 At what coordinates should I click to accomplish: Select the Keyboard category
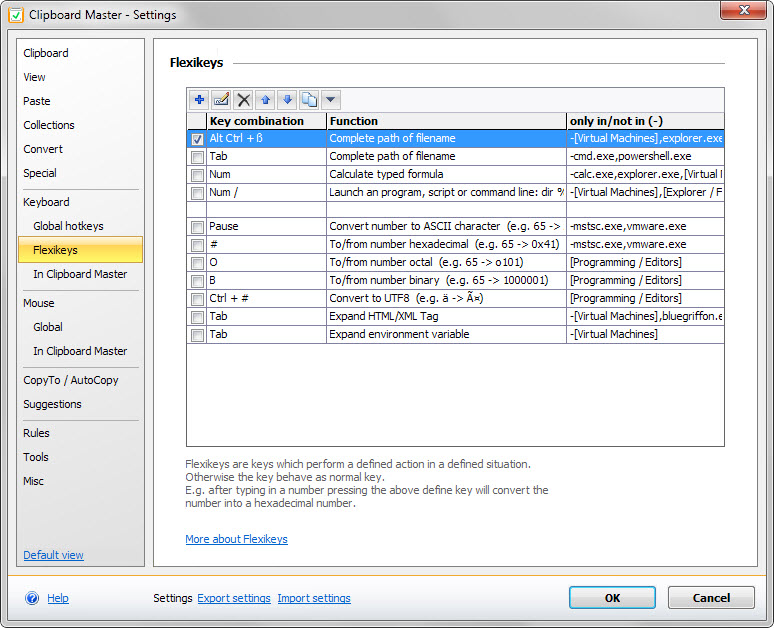(x=46, y=202)
